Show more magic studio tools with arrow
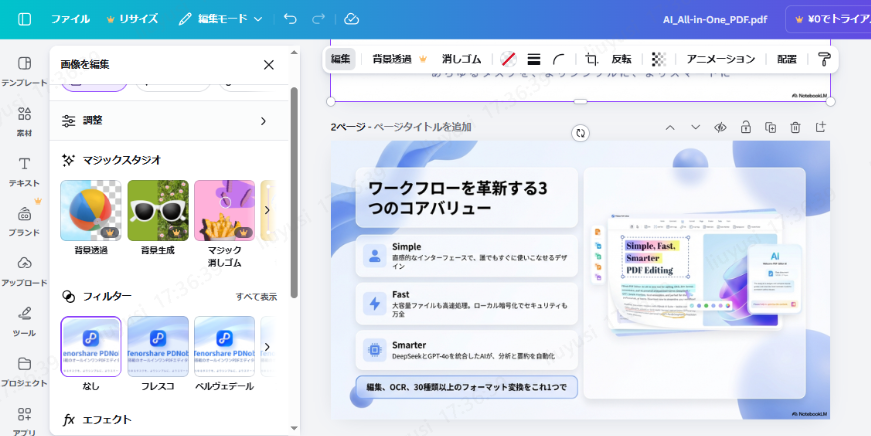The image size is (871, 436). click(267, 210)
